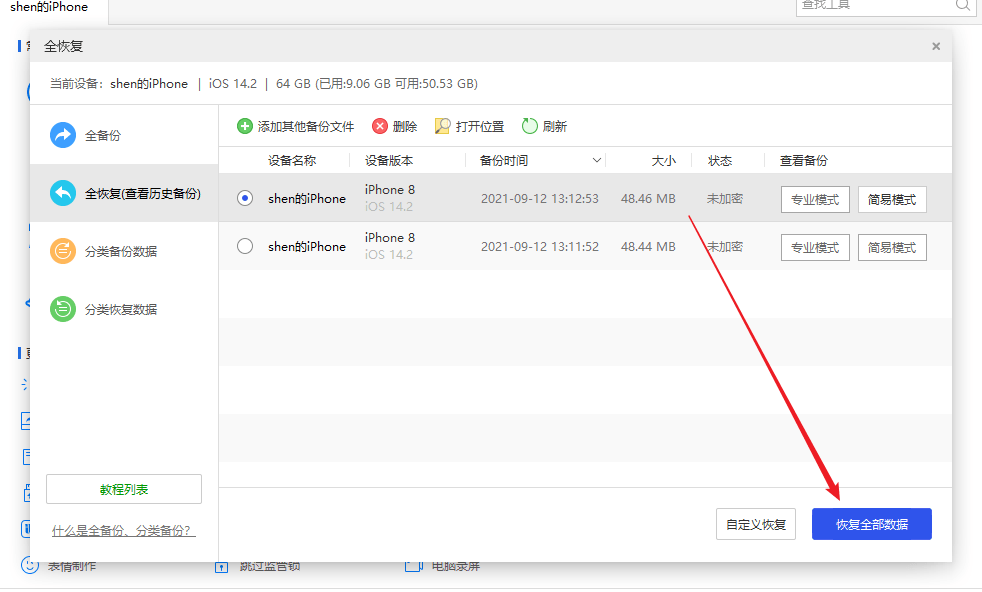Screen dimensions: 982x592
Task: Click the 设备版本 column header
Action: [389, 160]
